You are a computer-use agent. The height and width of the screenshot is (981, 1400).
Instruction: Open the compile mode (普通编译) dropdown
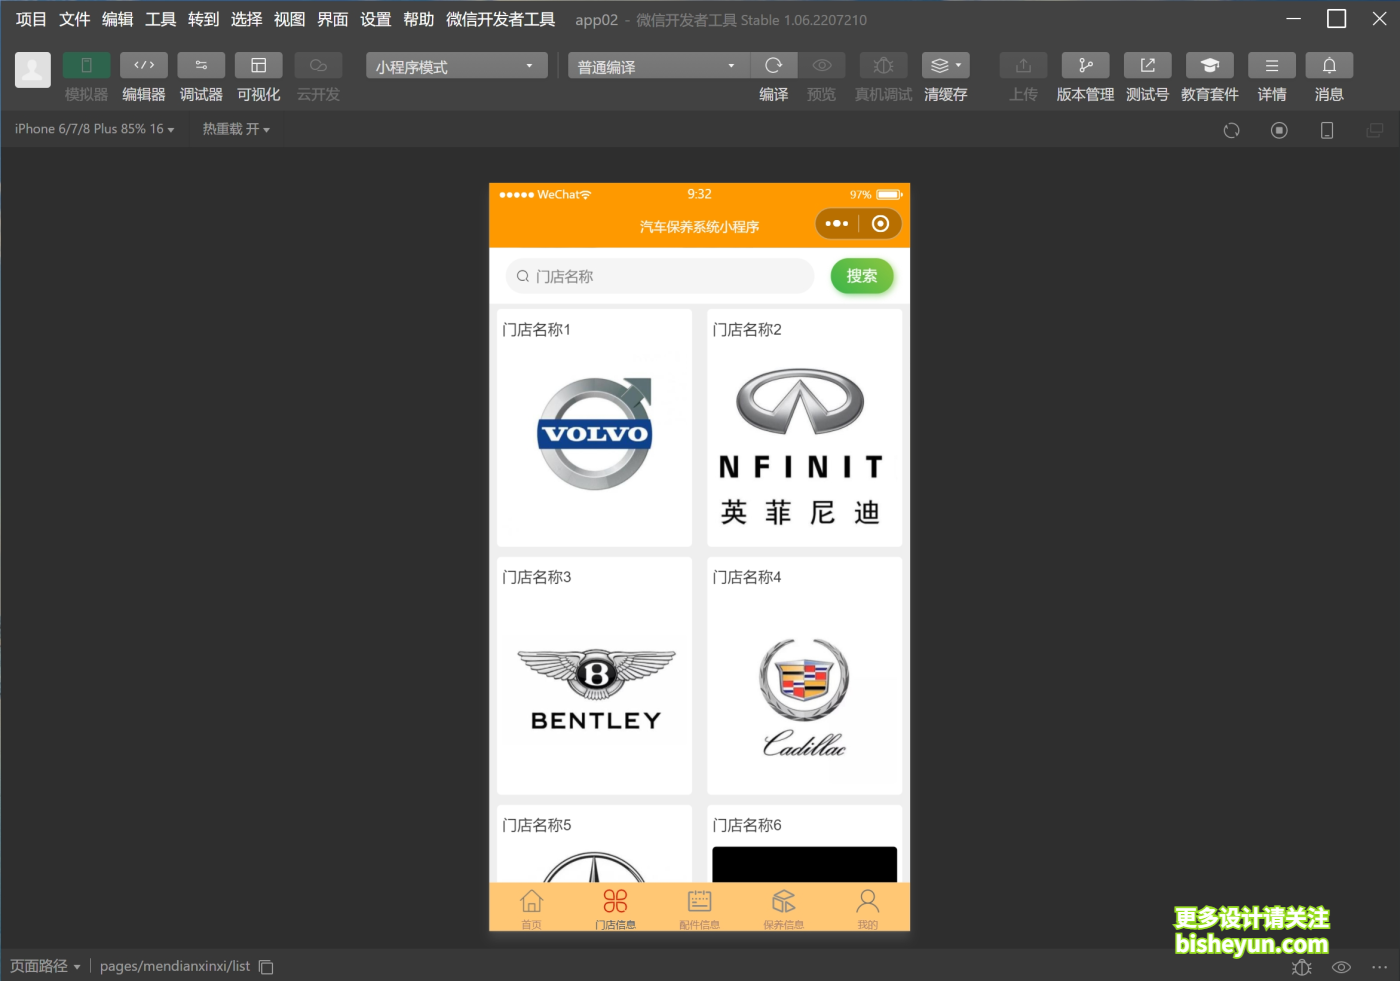[658, 66]
